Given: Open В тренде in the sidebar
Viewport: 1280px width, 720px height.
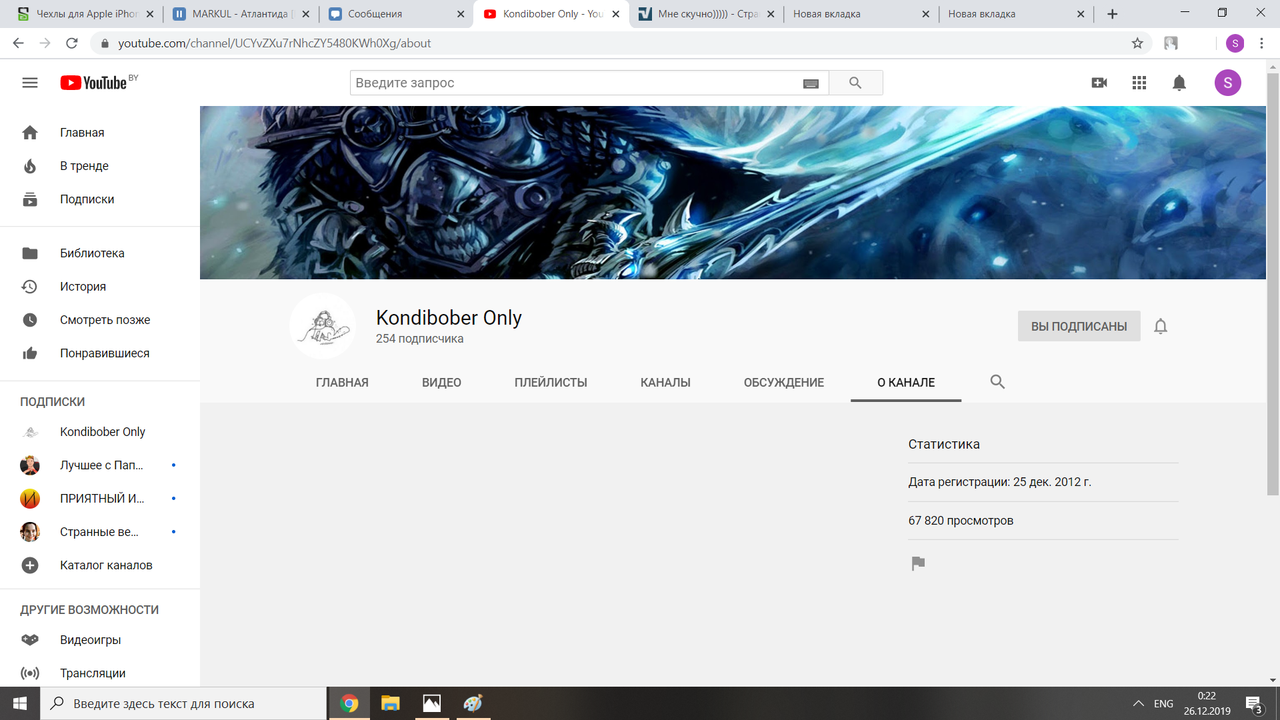Looking at the screenshot, I should pos(100,166).
